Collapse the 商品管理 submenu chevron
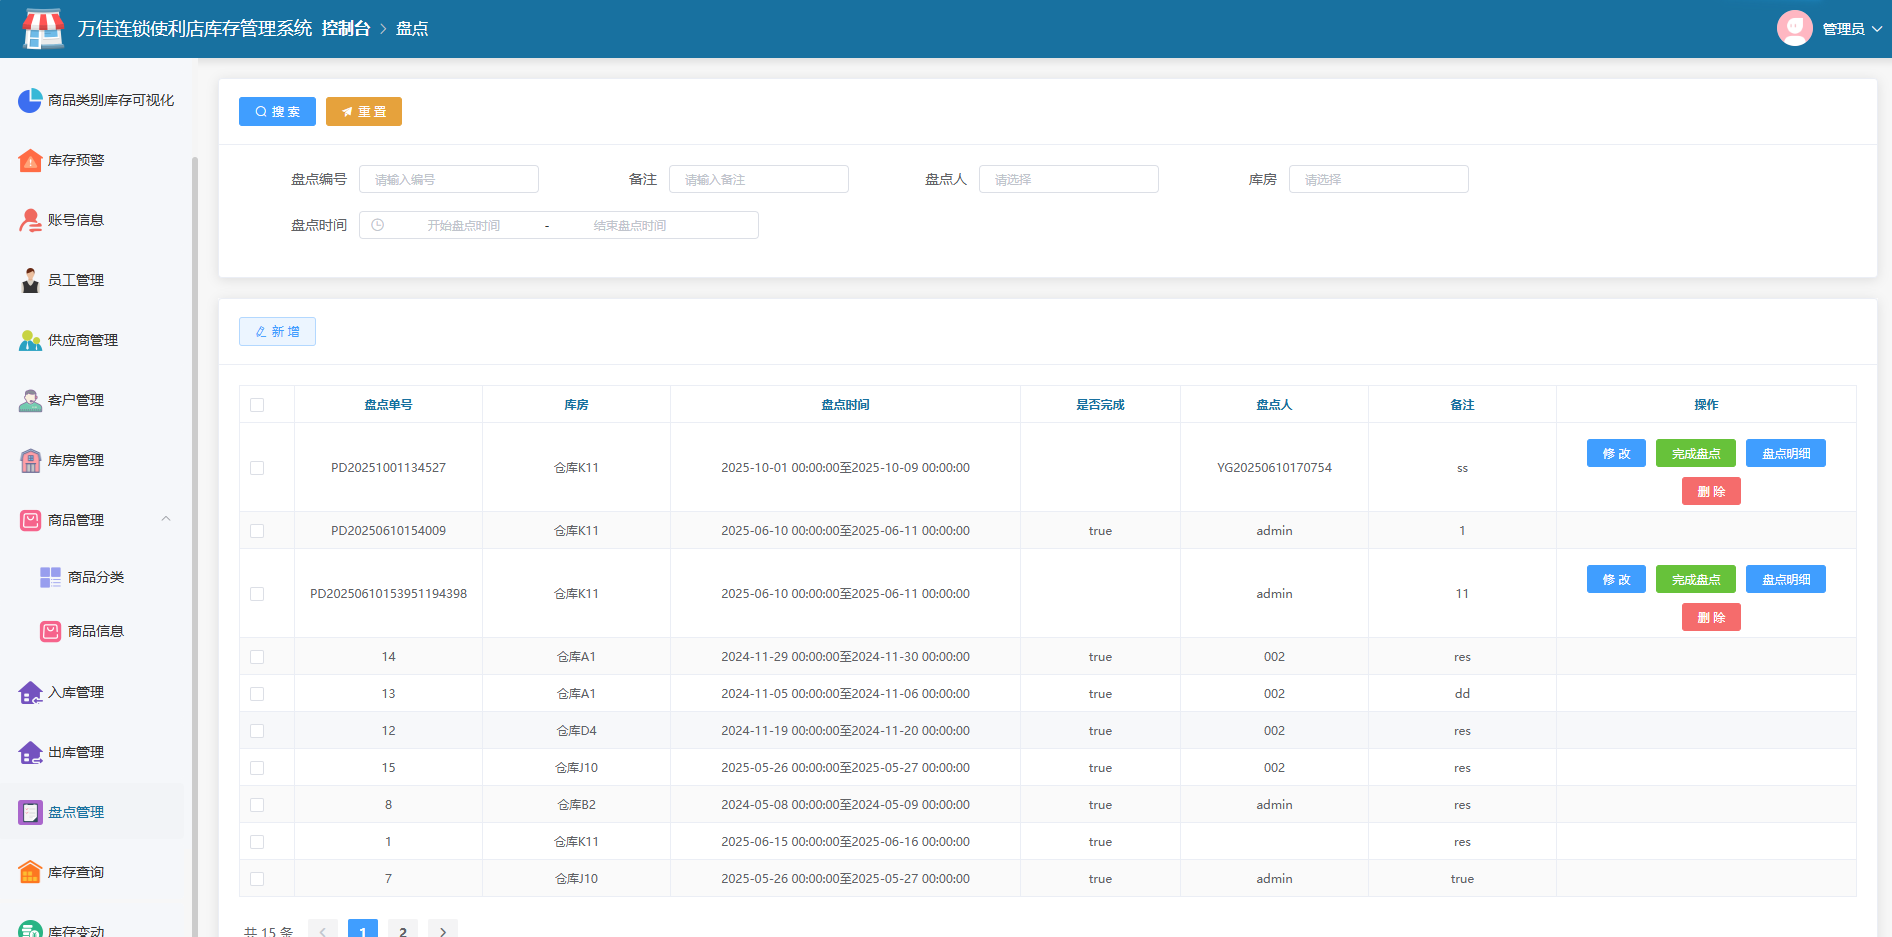Image resolution: width=1892 pixels, height=937 pixels. coord(166,519)
